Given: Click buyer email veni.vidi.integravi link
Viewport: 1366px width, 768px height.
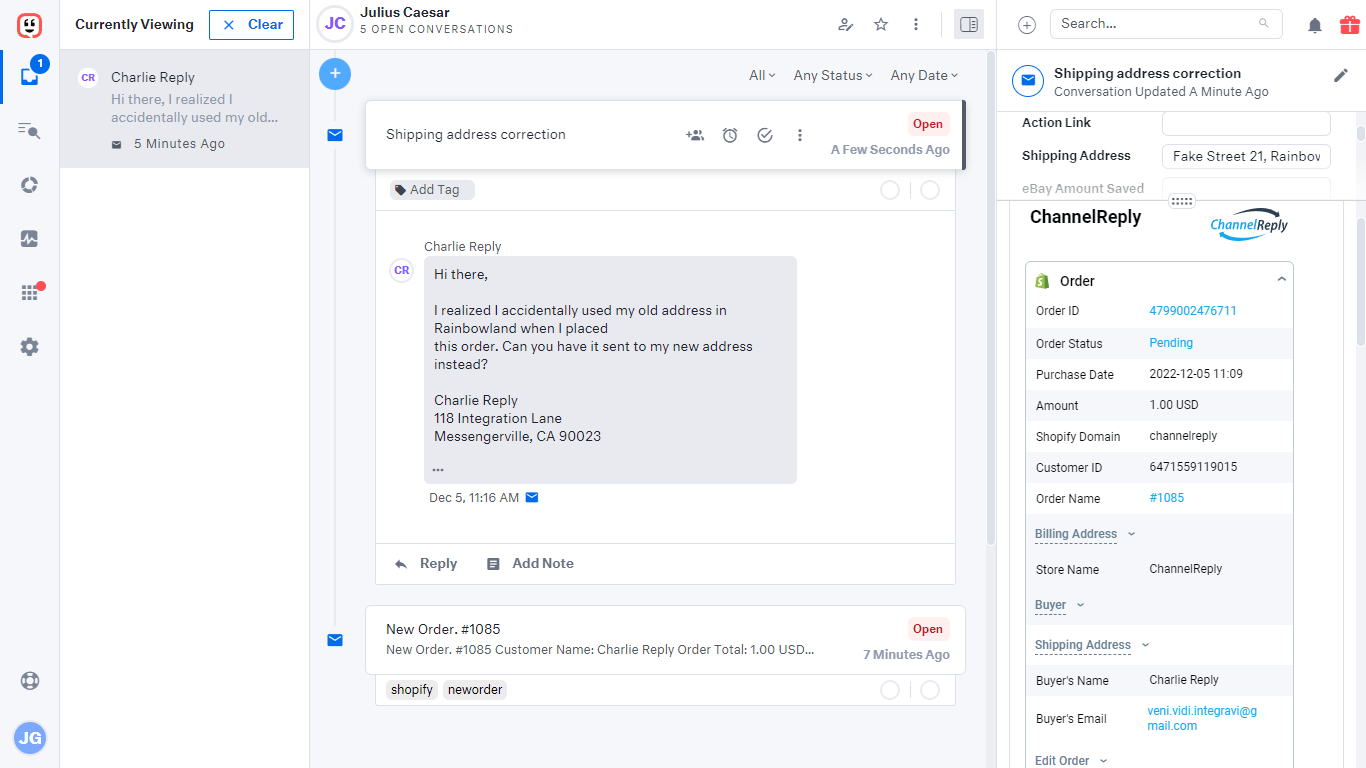Looking at the screenshot, I should [x=1202, y=719].
